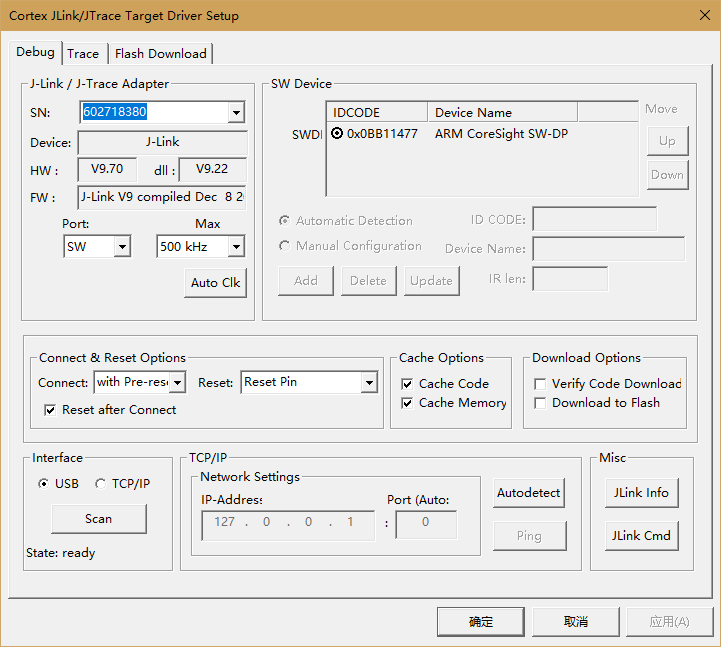Screen dimensions: 721x647
Task: Open JLink Info
Action: coord(641,493)
